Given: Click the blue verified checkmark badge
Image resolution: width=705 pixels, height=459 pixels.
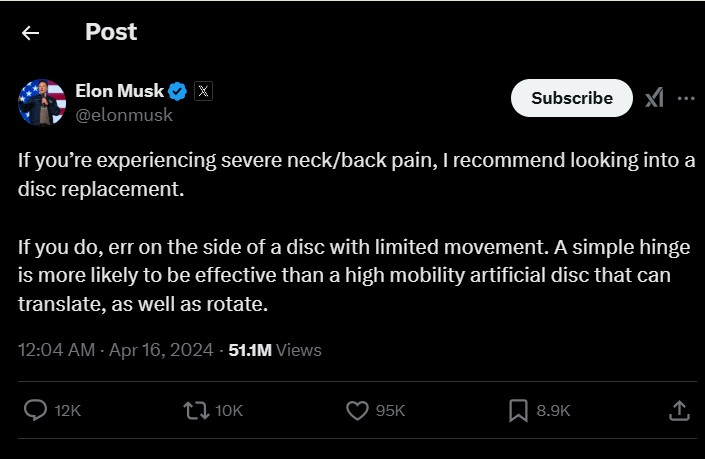Looking at the screenshot, I should pos(178,92).
